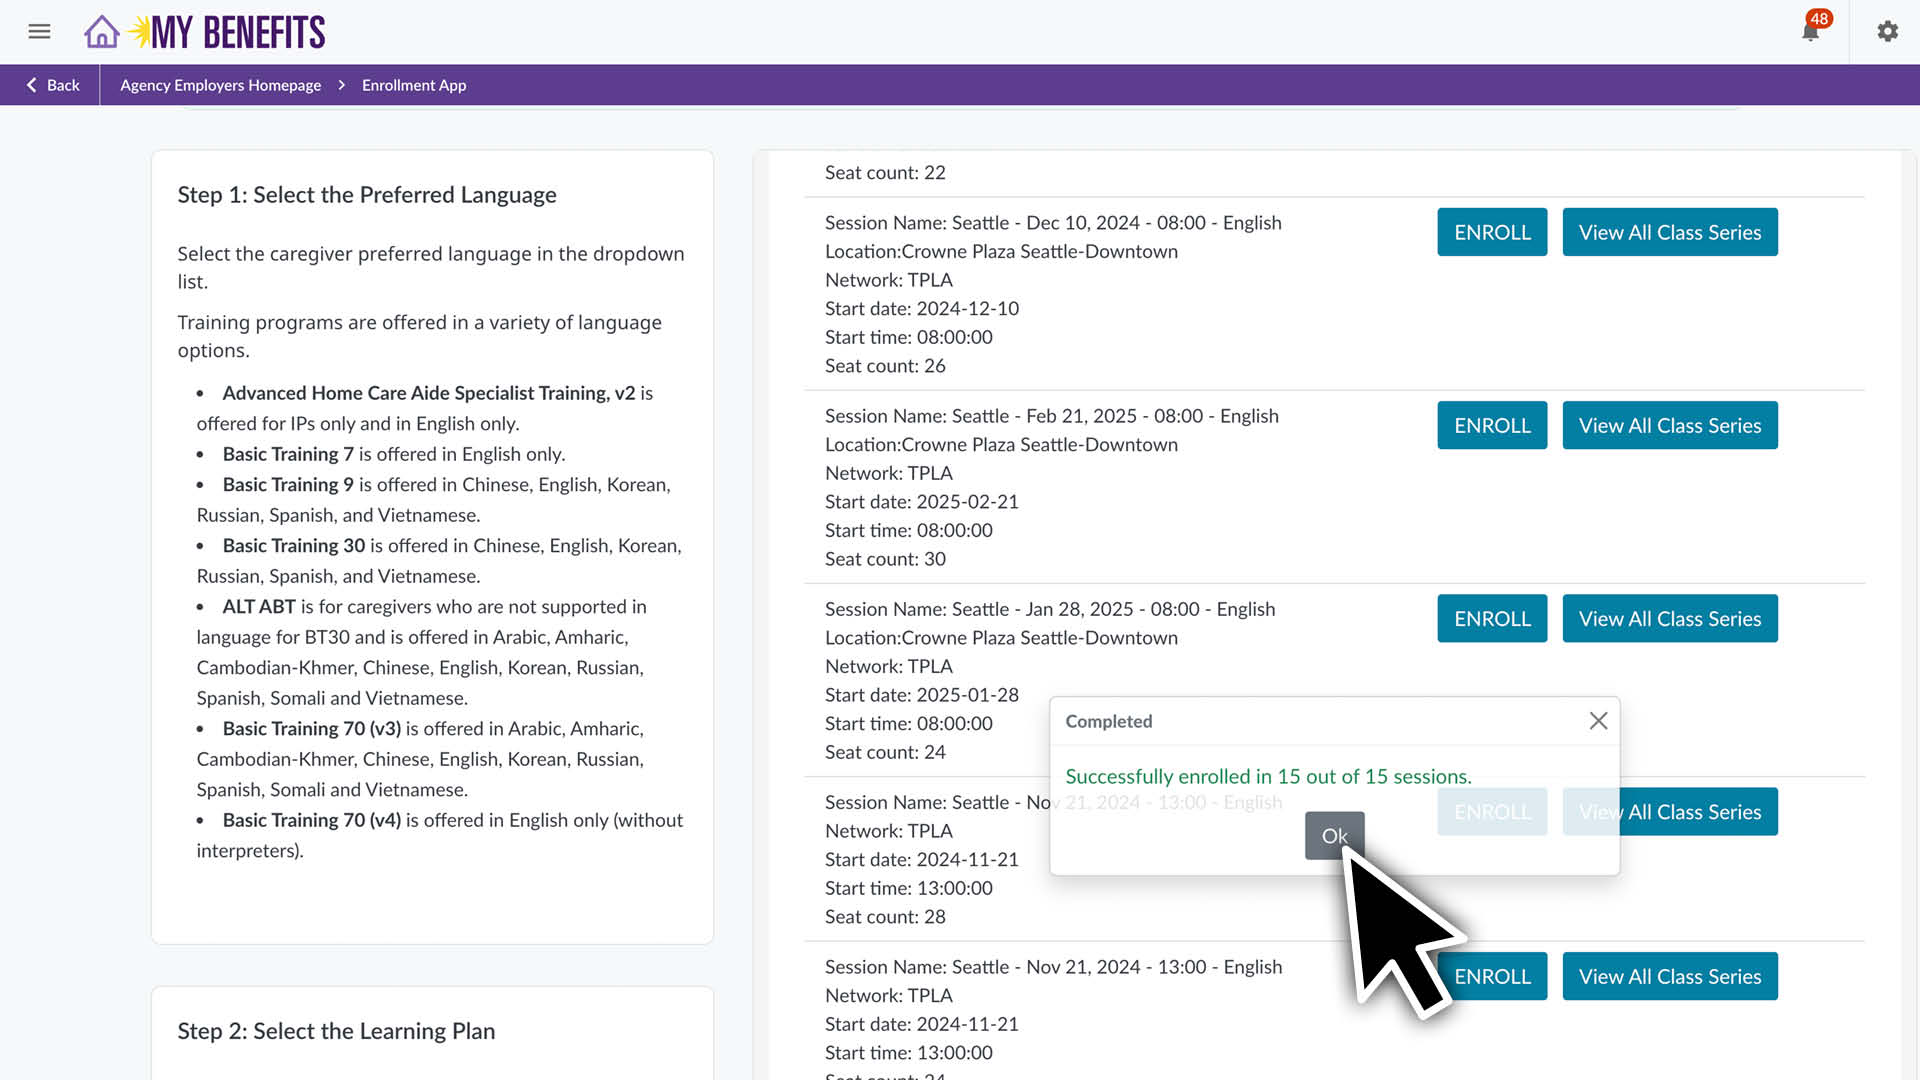This screenshot has width=1920, height=1080.
Task: View All Class Series for Feb 21 session
Action: click(1669, 425)
